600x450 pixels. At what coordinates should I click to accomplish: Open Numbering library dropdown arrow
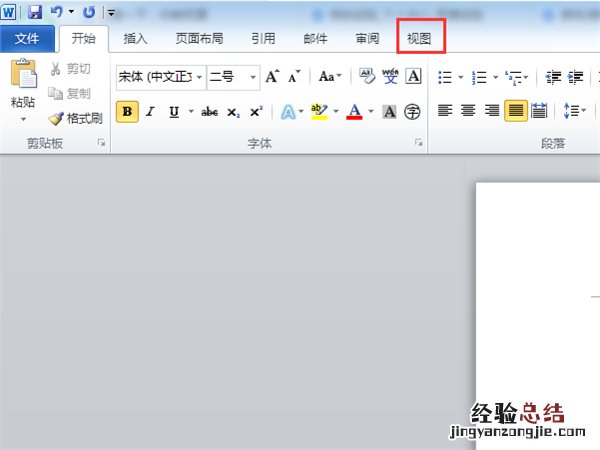[x=495, y=77]
